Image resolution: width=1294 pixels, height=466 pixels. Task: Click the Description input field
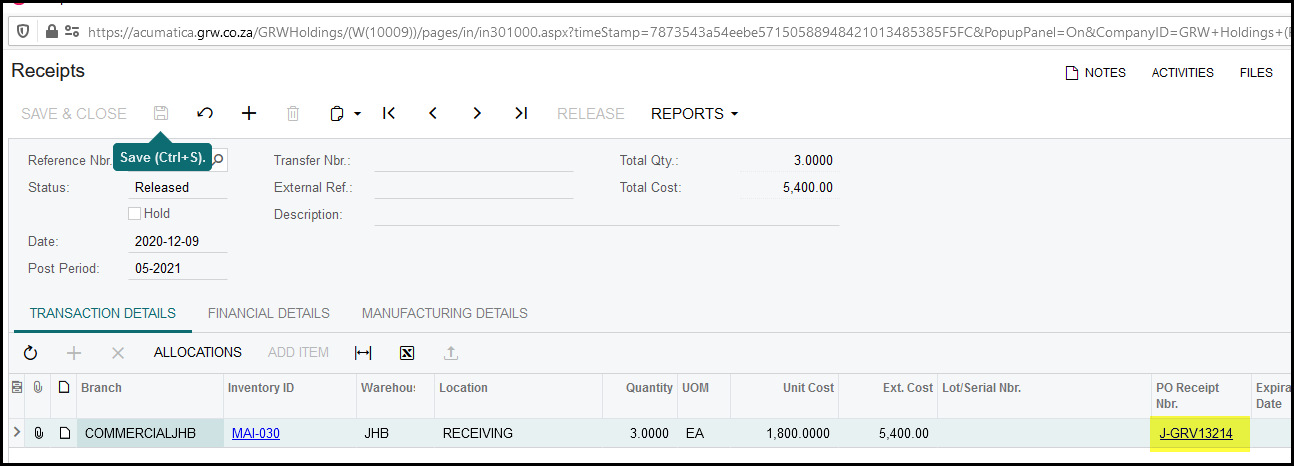tap(606, 214)
